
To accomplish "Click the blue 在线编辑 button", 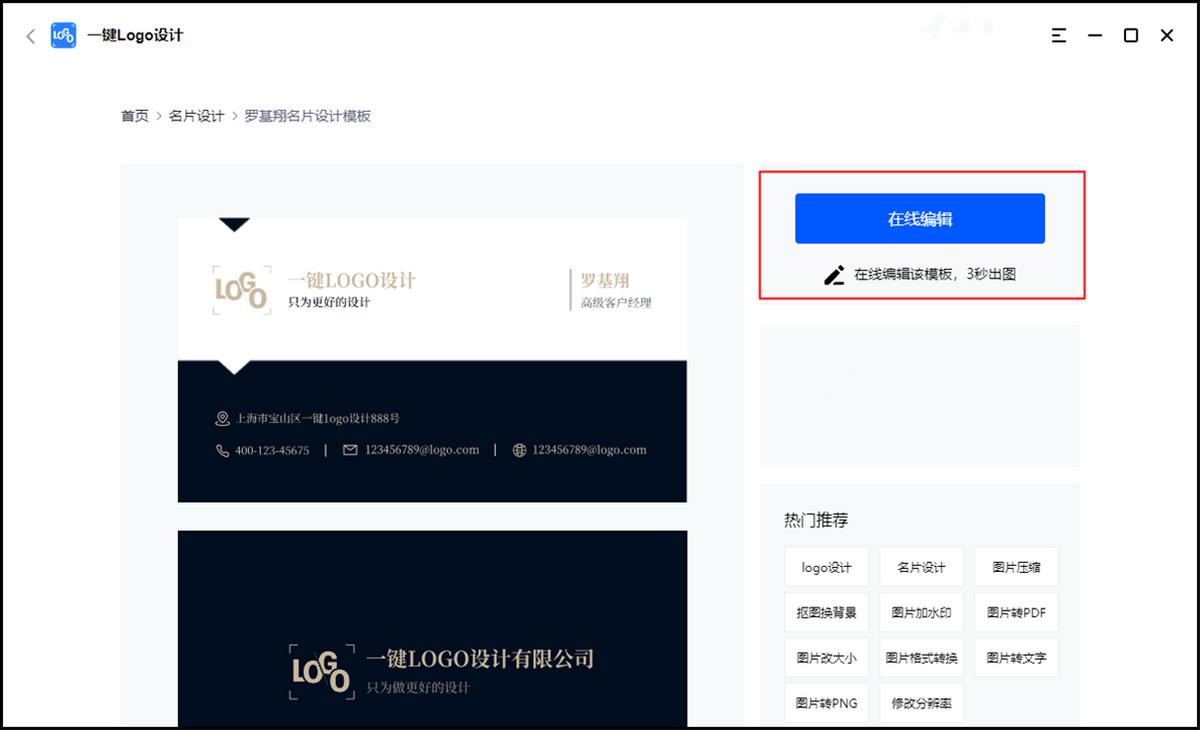I will coord(919,218).
